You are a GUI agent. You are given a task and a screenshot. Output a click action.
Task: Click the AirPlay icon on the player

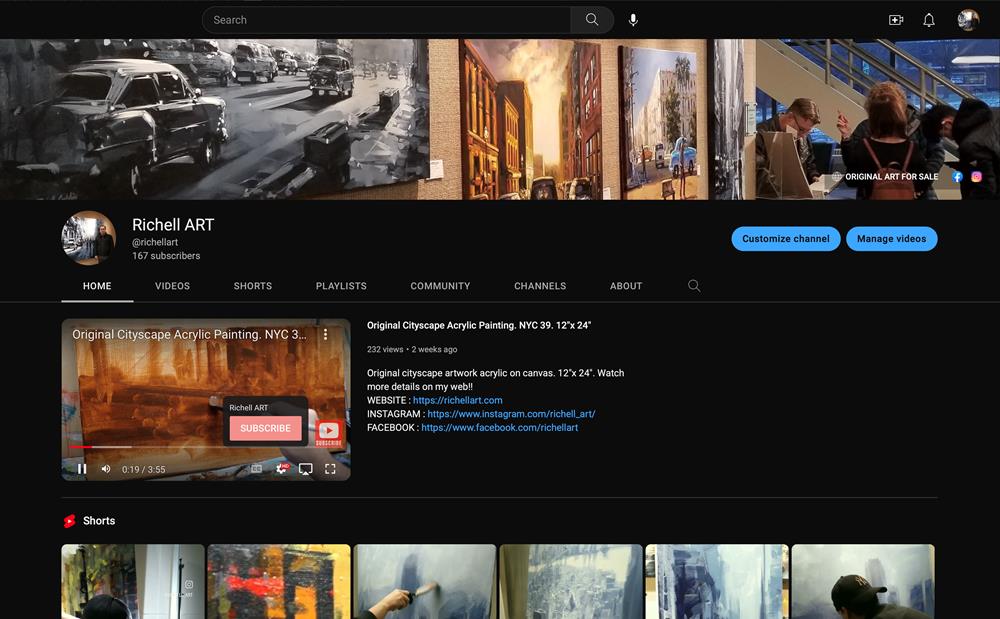(x=305, y=469)
